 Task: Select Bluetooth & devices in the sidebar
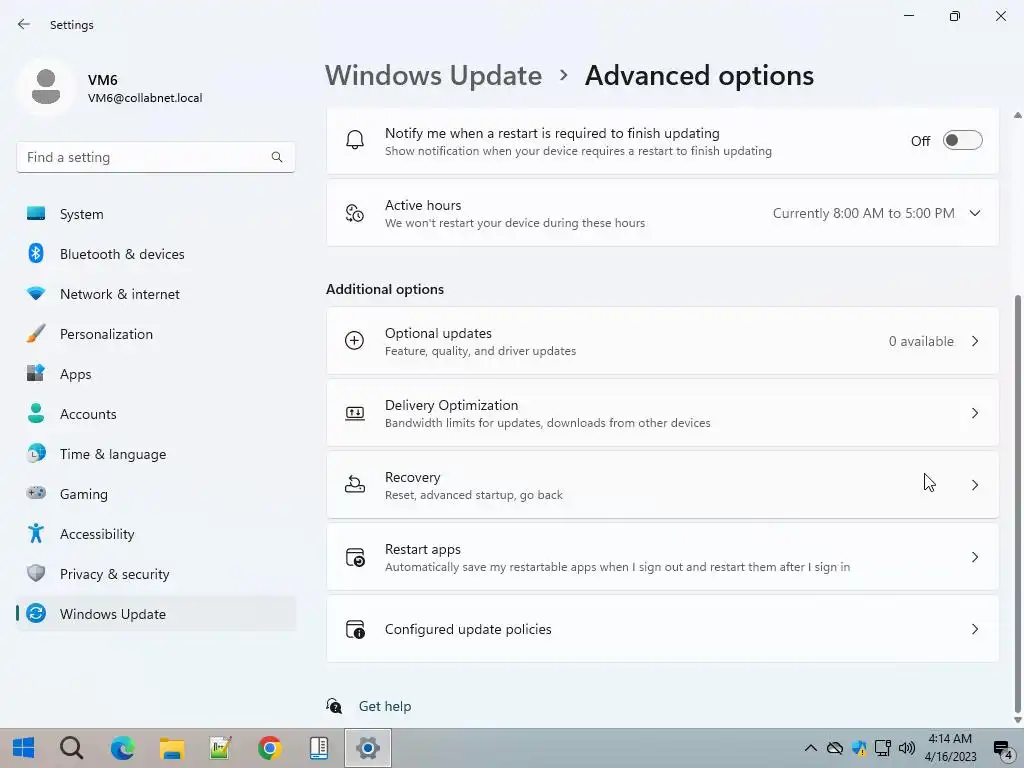tap(155, 253)
